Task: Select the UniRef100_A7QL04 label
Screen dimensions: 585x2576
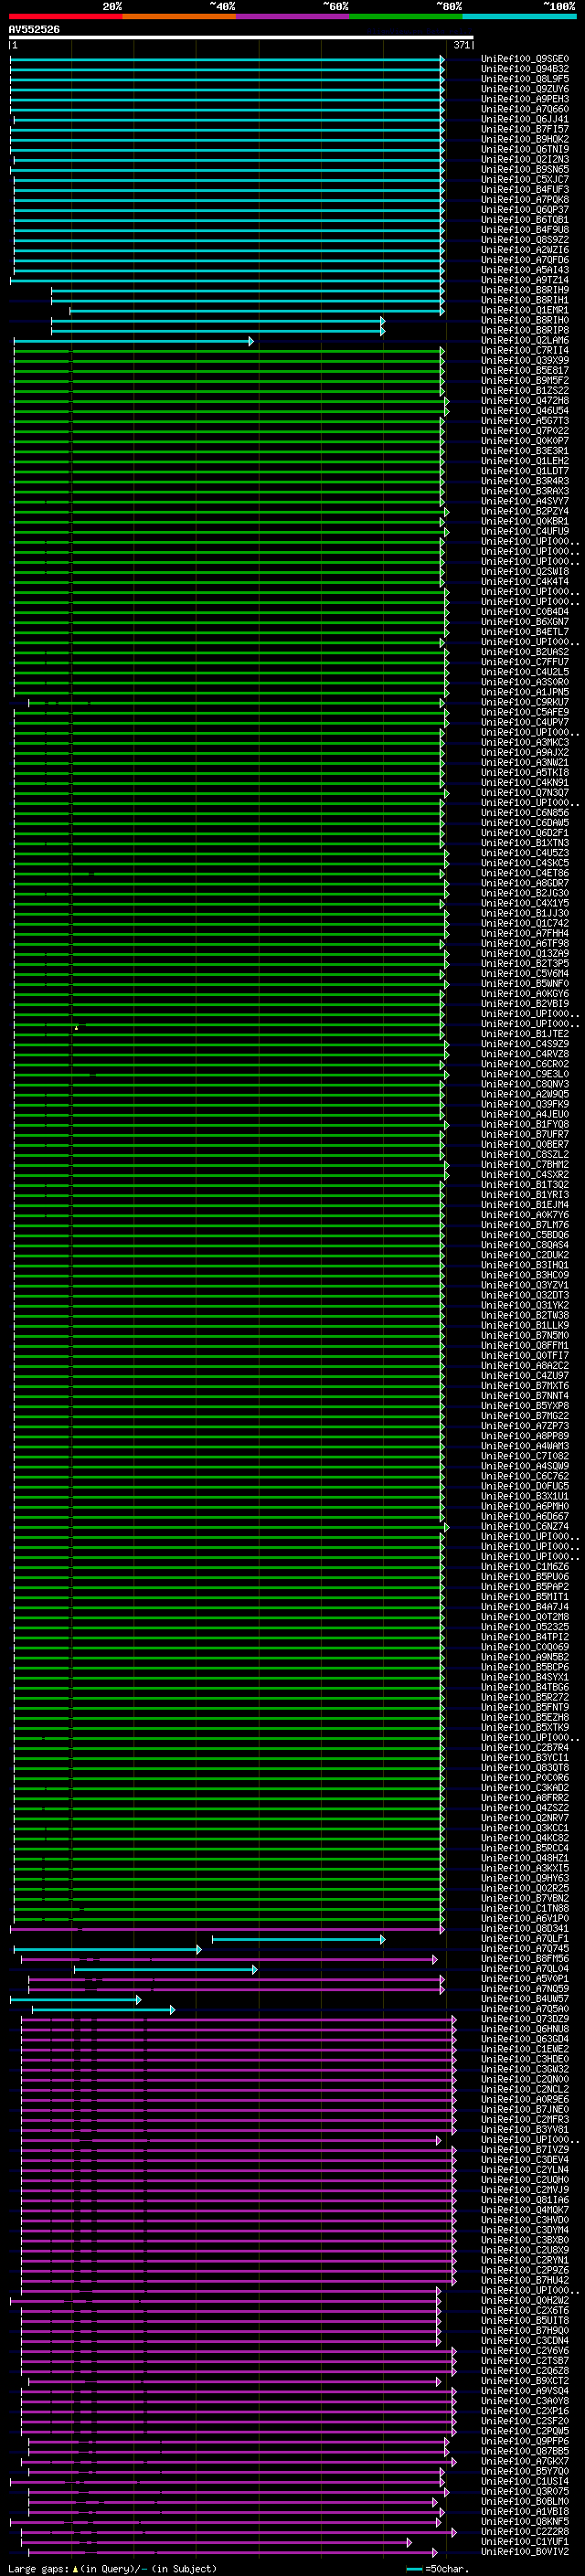Action: [525, 1969]
